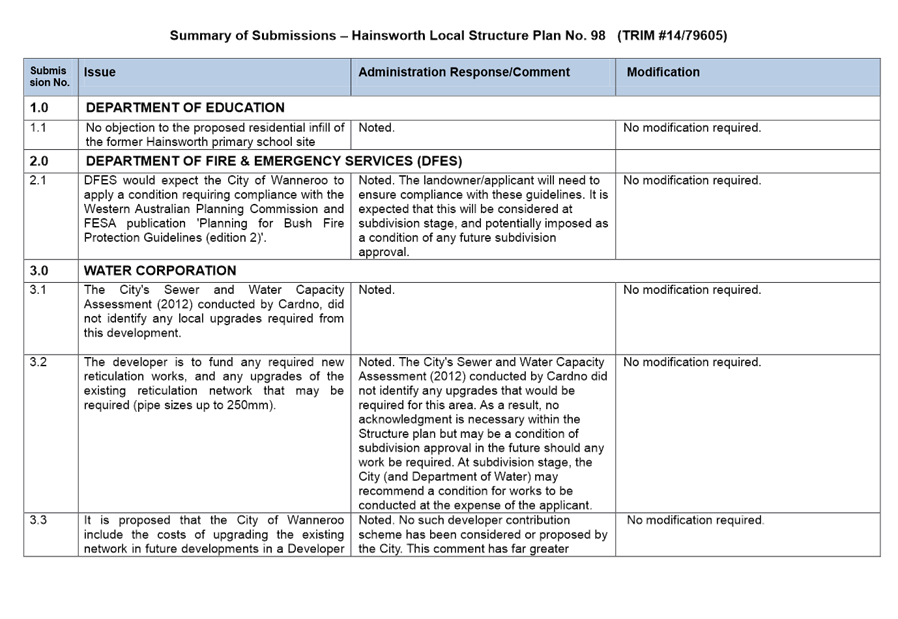Screen dimensions: 898x619
Task: Select the DFES issue text in row 2.1
Action: [214, 209]
